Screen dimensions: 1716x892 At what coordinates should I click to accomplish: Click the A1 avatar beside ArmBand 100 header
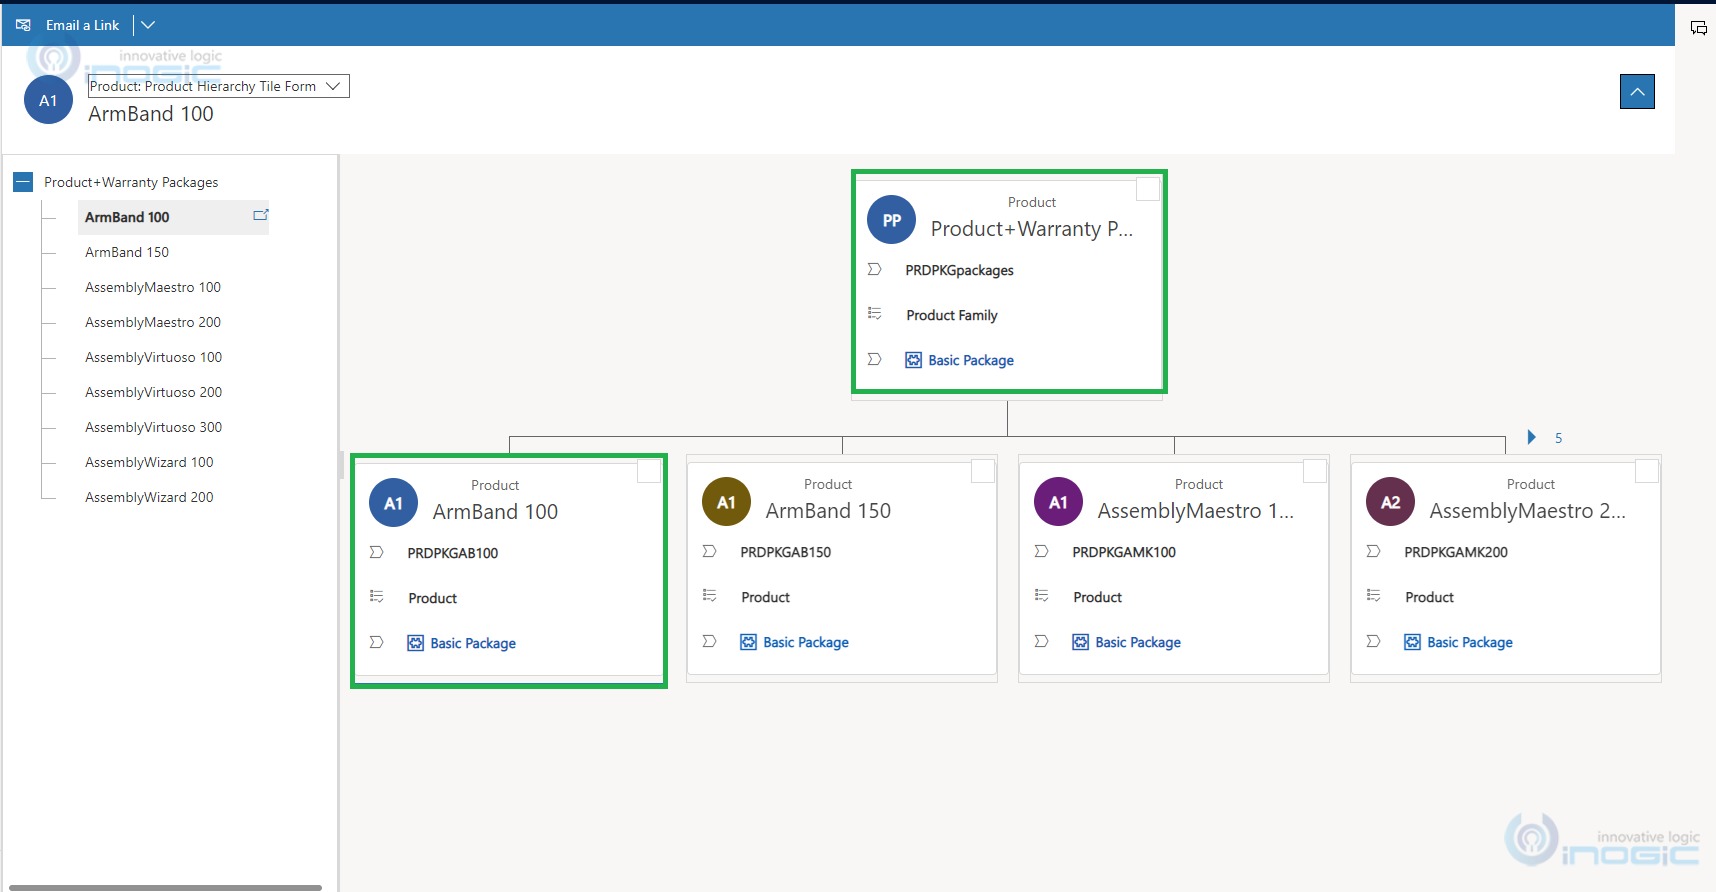click(x=48, y=100)
